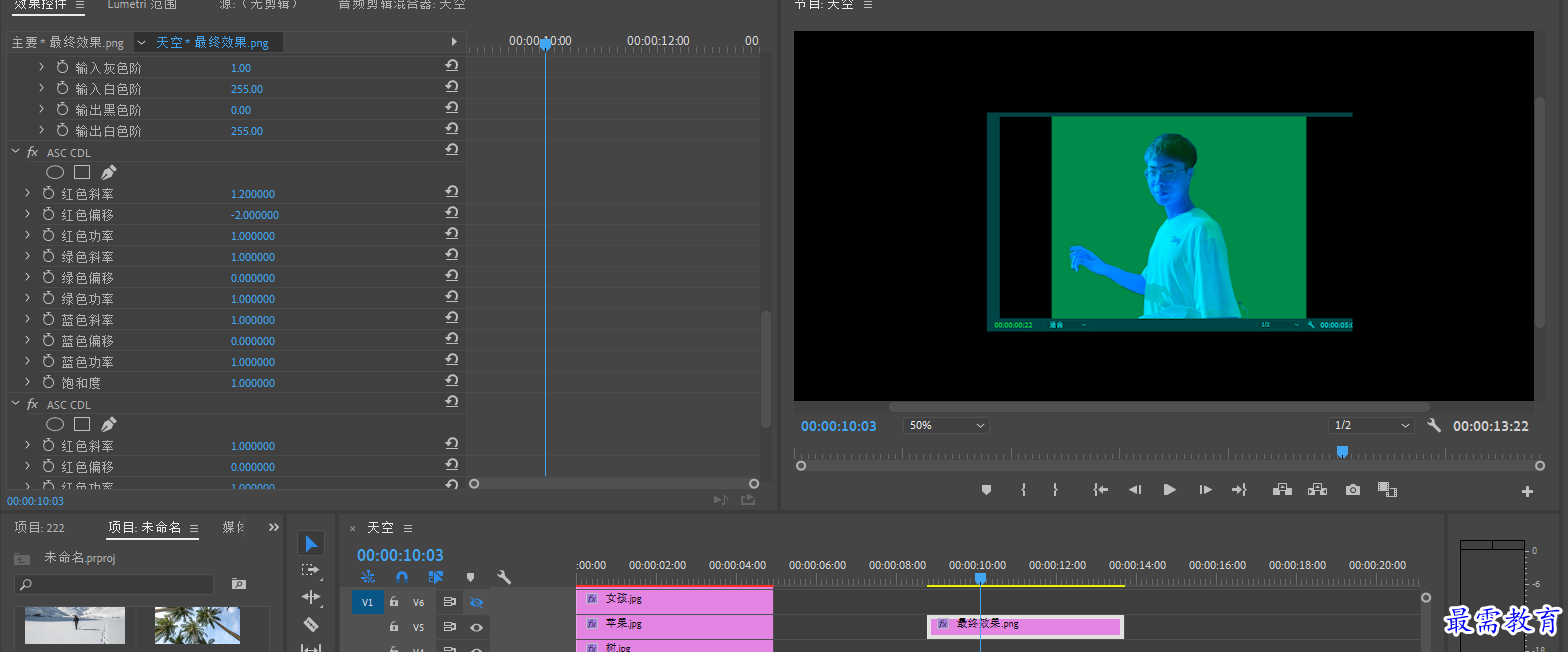Open the clip selector dropdown arrow before 天空 * 最终效果.png
The image size is (1568, 652).
pyautogui.click(x=141, y=42)
